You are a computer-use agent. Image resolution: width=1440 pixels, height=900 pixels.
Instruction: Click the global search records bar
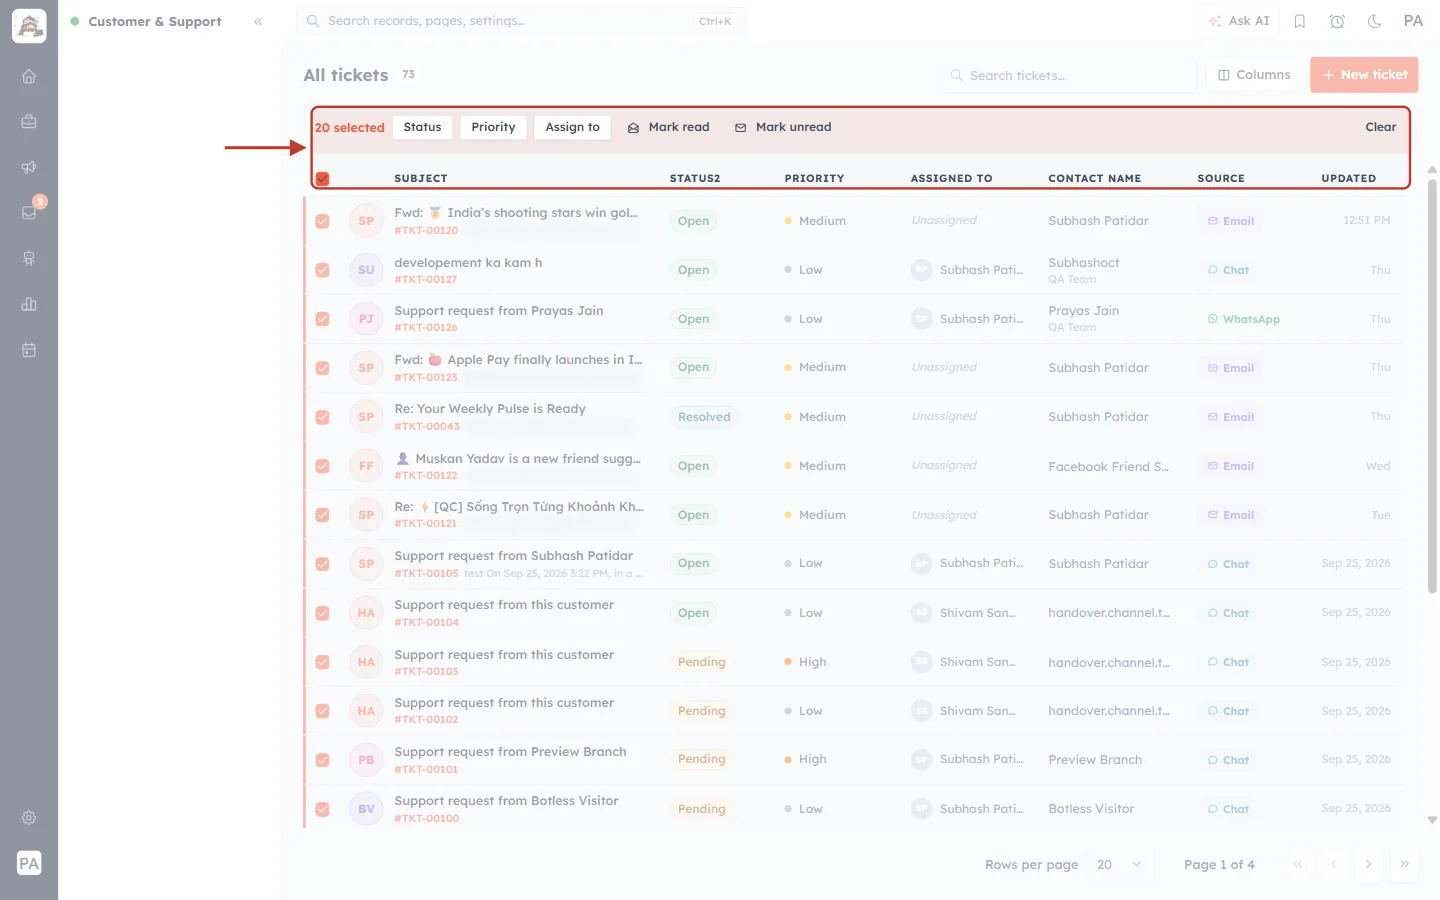click(x=521, y=21)
